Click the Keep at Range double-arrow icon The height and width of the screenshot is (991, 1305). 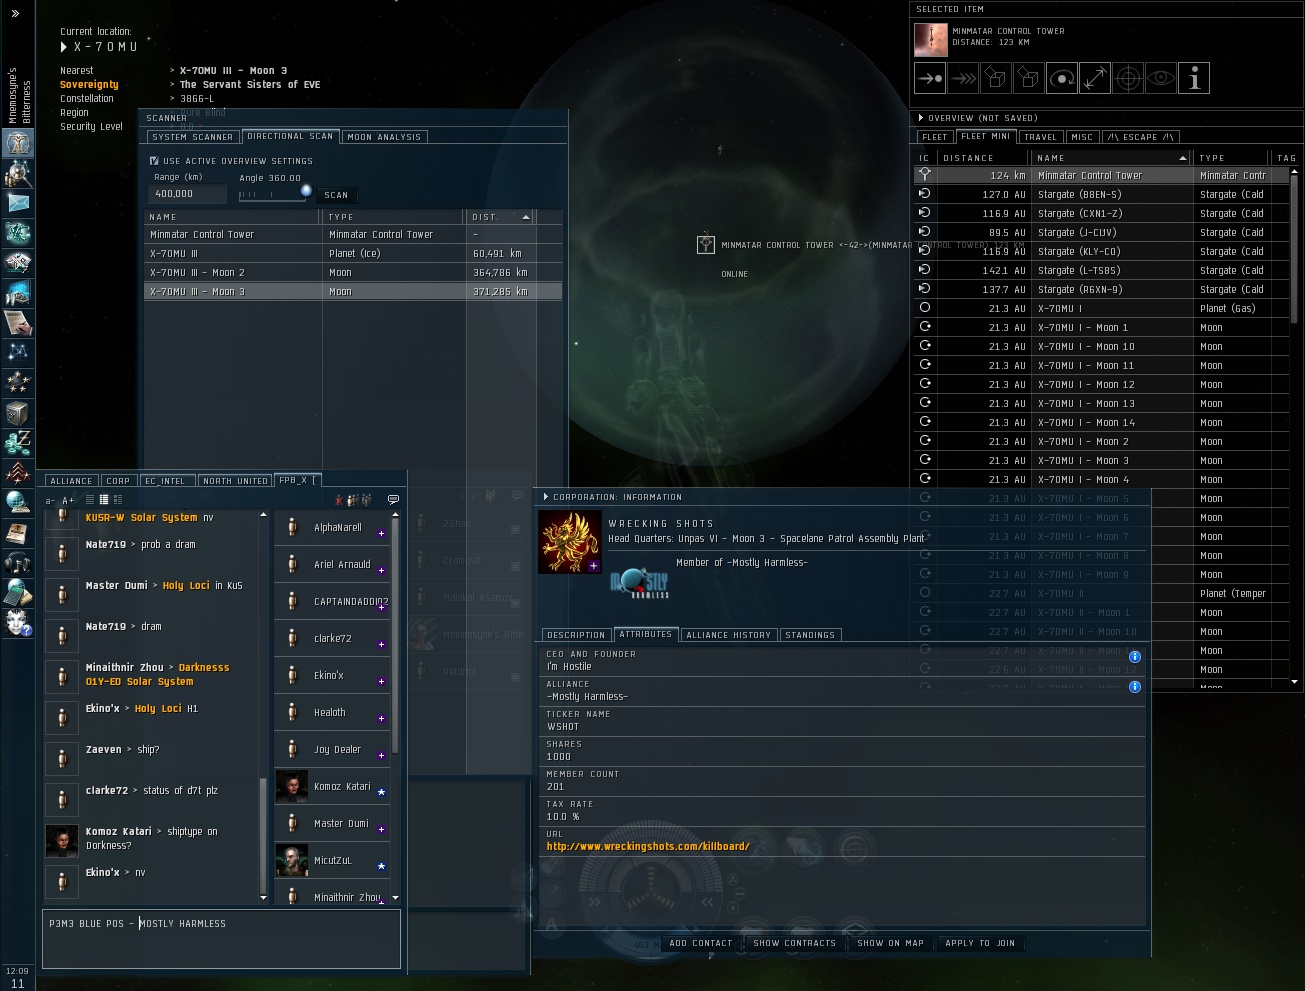pos(1095,78)
